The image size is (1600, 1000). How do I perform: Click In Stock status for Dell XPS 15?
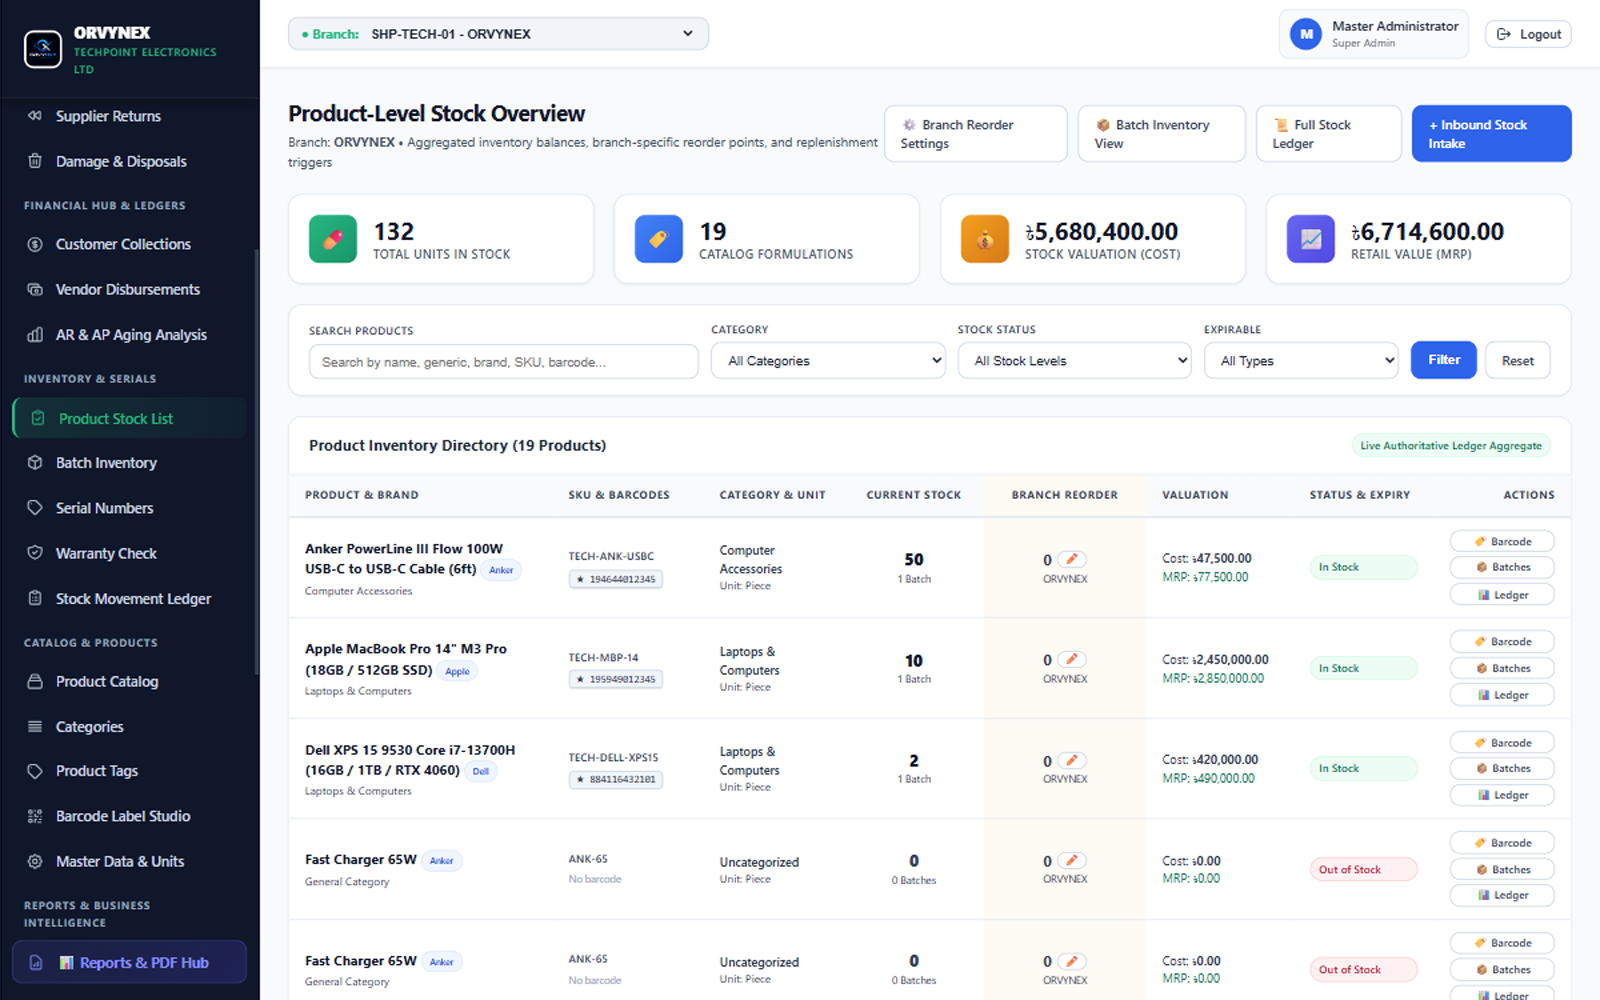click(x=1363, y=768)
